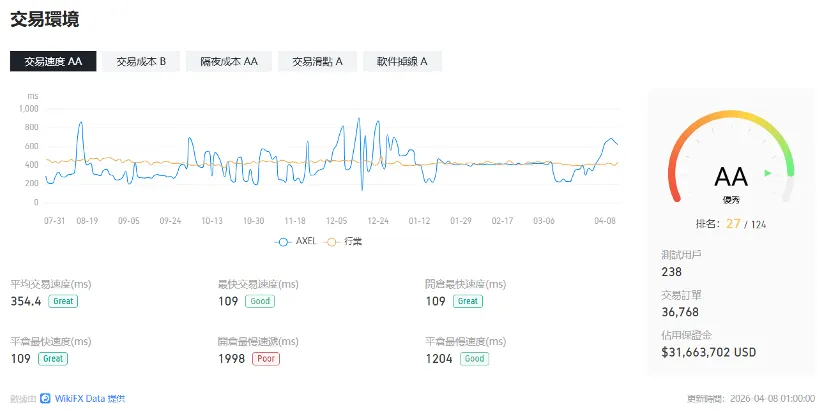Click the 交易環境 heading
The image size is (832, 412).
(45, 20)
